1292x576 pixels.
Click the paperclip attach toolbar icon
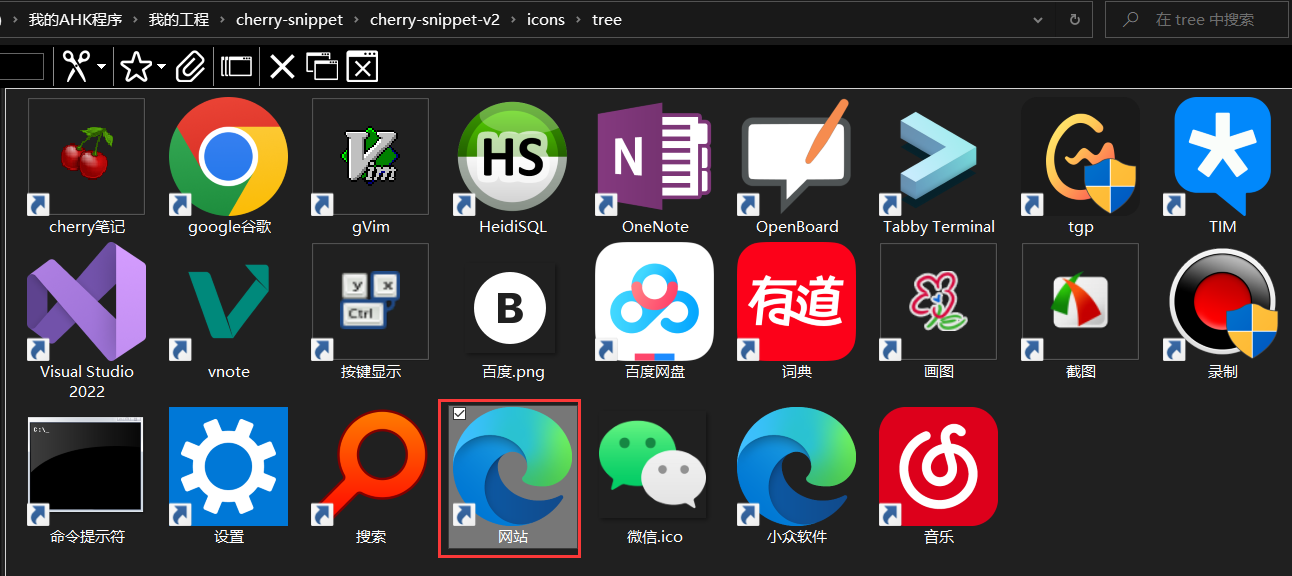[190, 67]
